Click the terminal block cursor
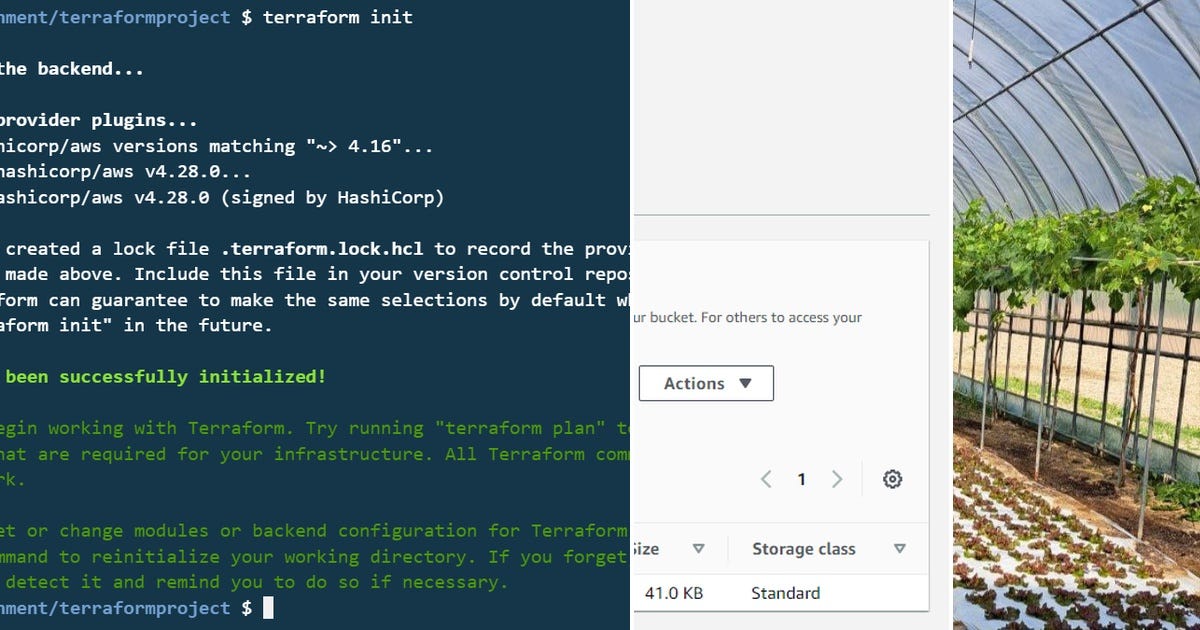The image size is (1200, 630). pos(268,607)
